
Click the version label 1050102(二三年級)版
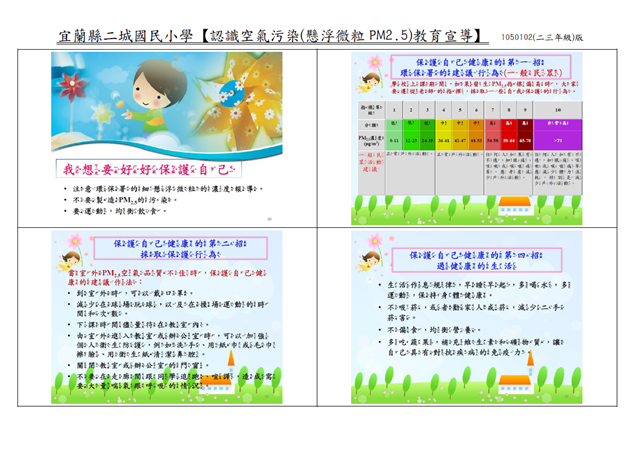point(542,37)
